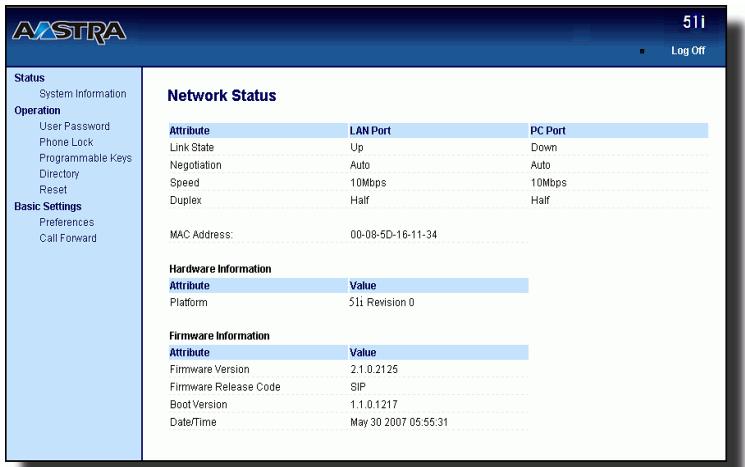Click the Link State row label
The width and height of the screenshot is (745, 467).
pos(191,147)
